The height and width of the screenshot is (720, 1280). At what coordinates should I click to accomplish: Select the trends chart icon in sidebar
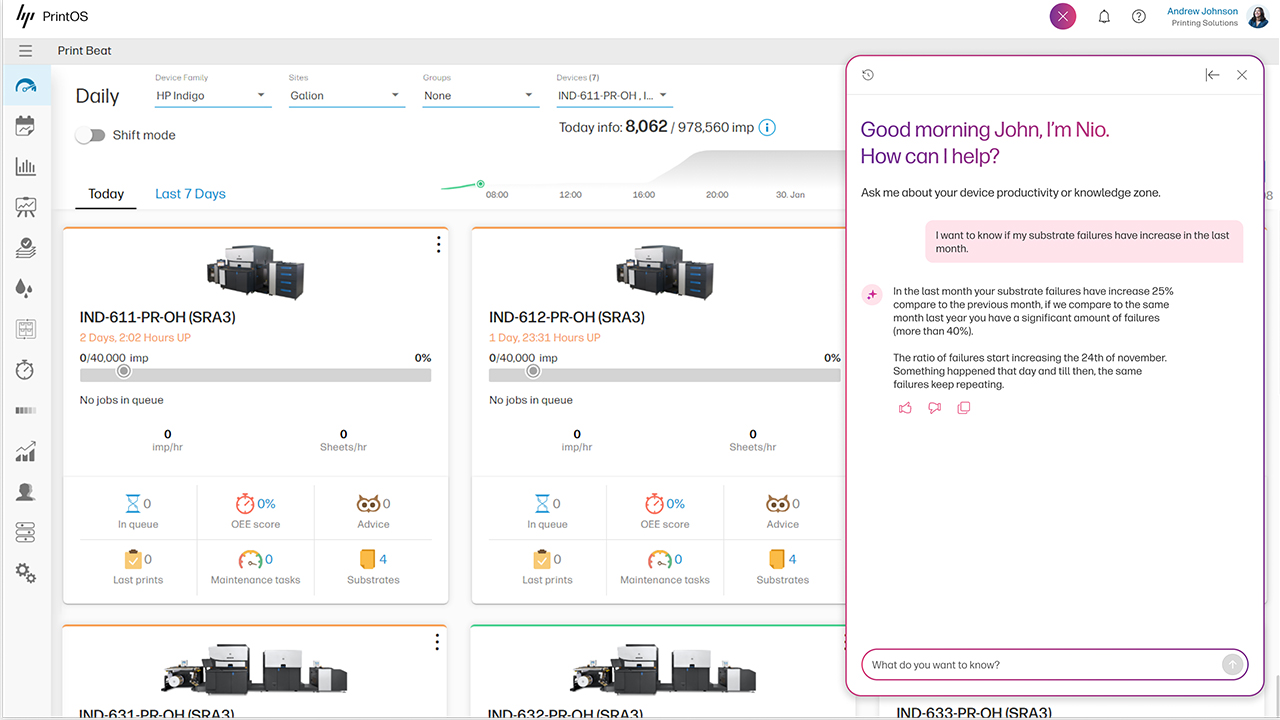click(25, 451)
